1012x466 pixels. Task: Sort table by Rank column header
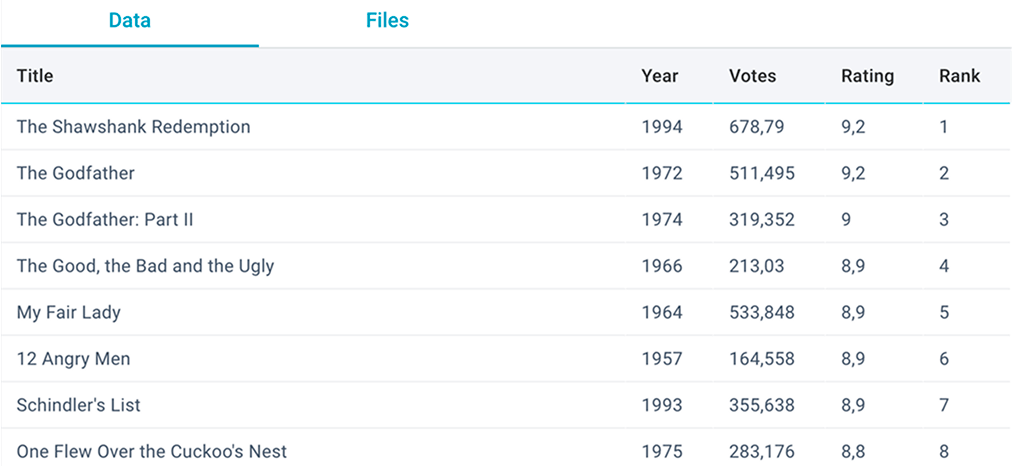click(x=959, y=76)
